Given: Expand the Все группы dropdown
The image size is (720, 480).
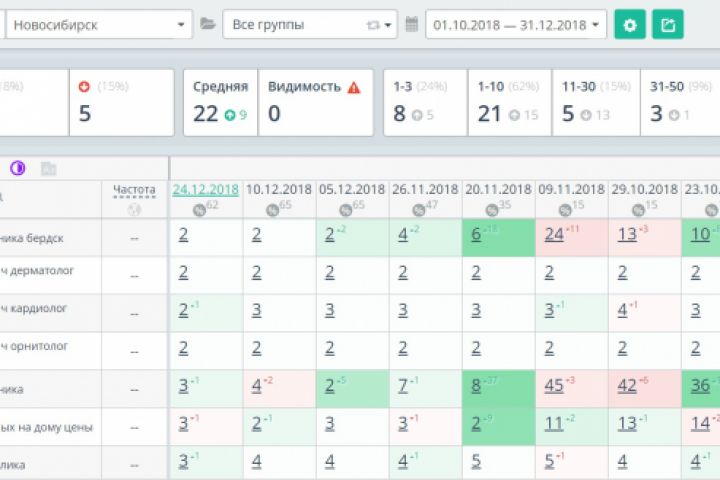Looking at the screenshot, I should (x=309, y=25).
